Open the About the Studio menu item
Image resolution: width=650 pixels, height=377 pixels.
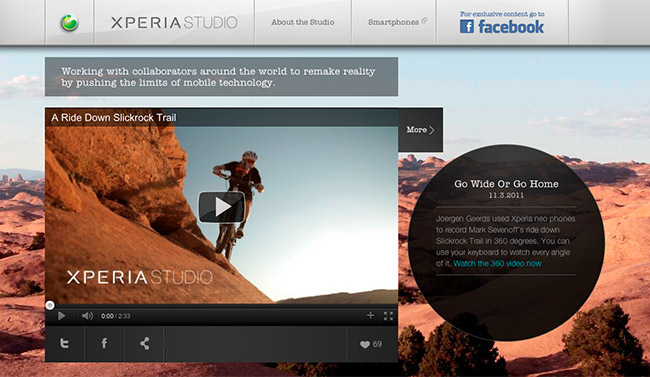pyautogui.click(x=303, y=22)
